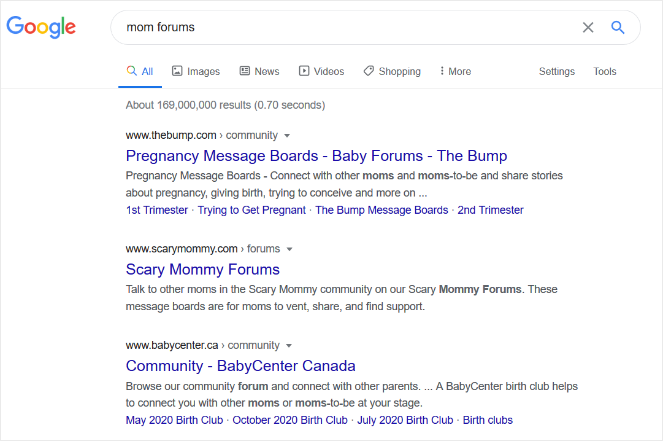Expand dropdown arrow beside scarymommy.com URL
Screen dimensions: 663x441
(289, 249)
